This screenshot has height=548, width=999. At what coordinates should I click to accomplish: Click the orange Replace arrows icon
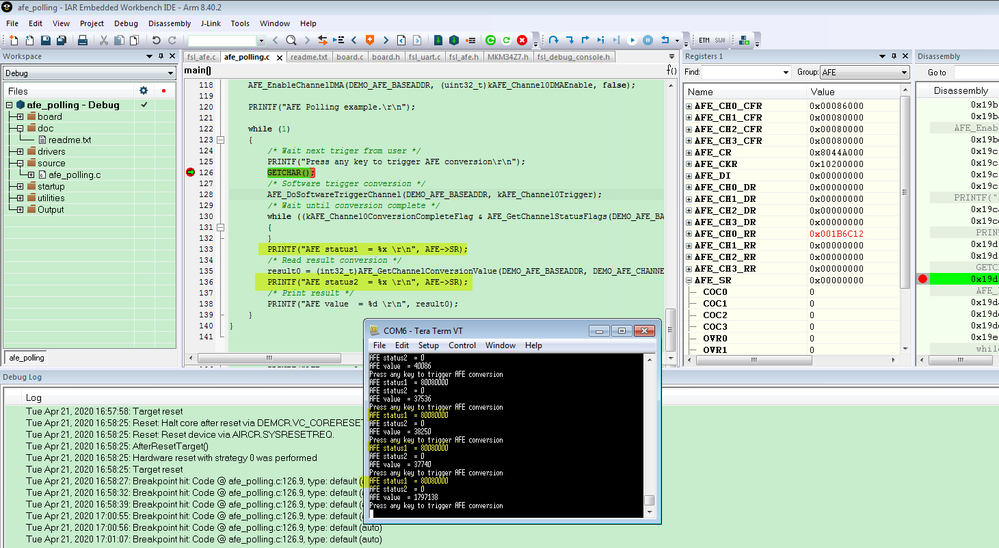(322, 40)
